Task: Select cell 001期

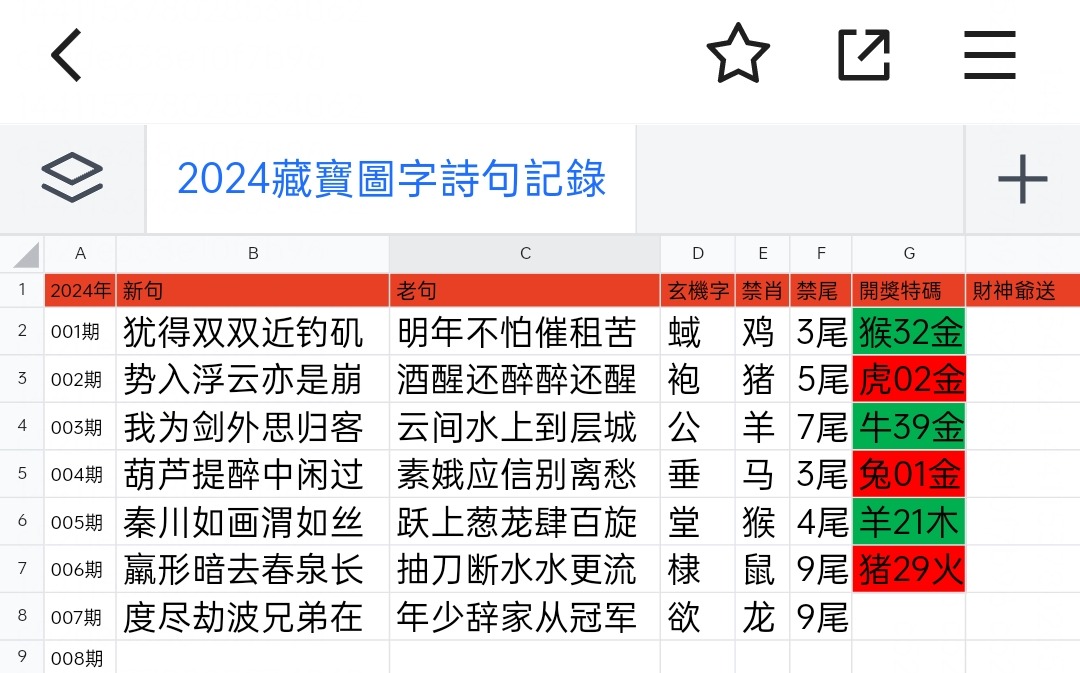Action: point(80,332)
